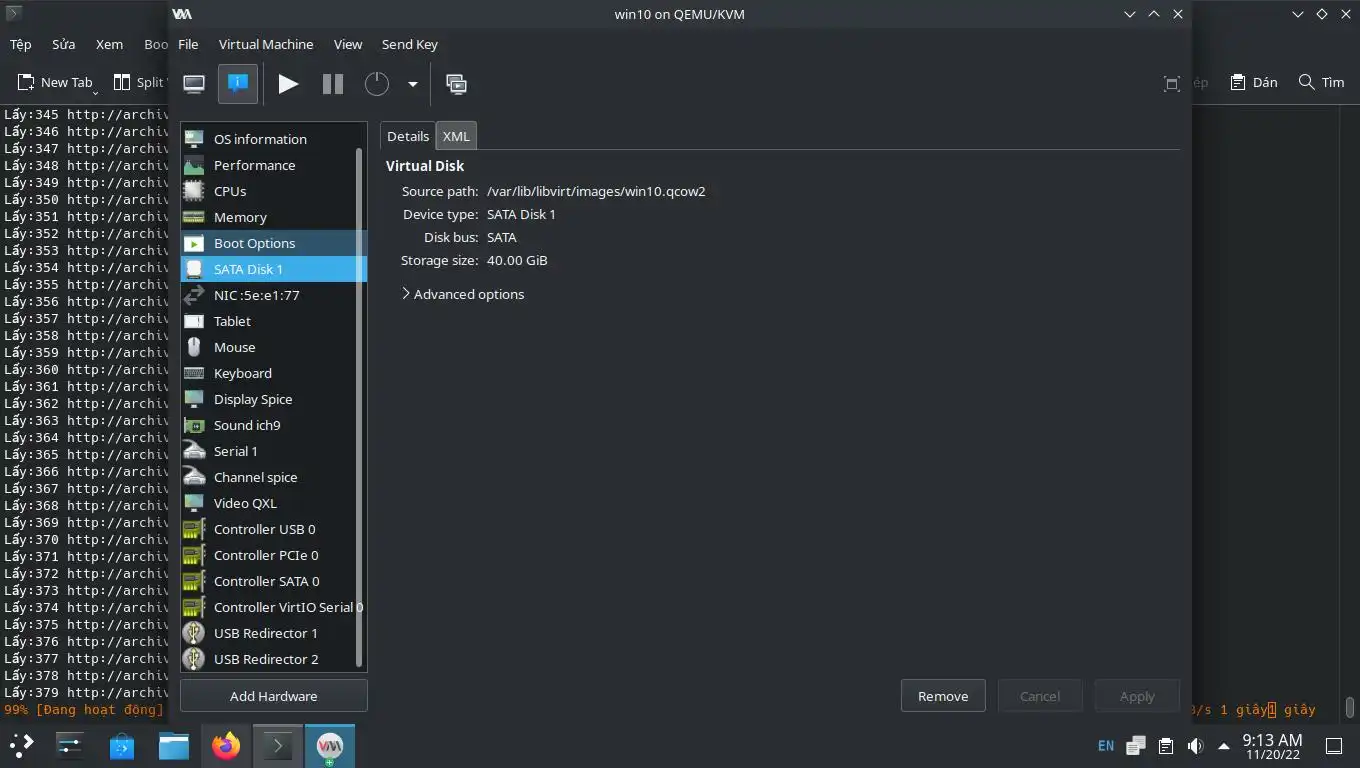The image size is (1360, 768).
Task: Click the EN keyboard layout indicator
Action: 1106,745
